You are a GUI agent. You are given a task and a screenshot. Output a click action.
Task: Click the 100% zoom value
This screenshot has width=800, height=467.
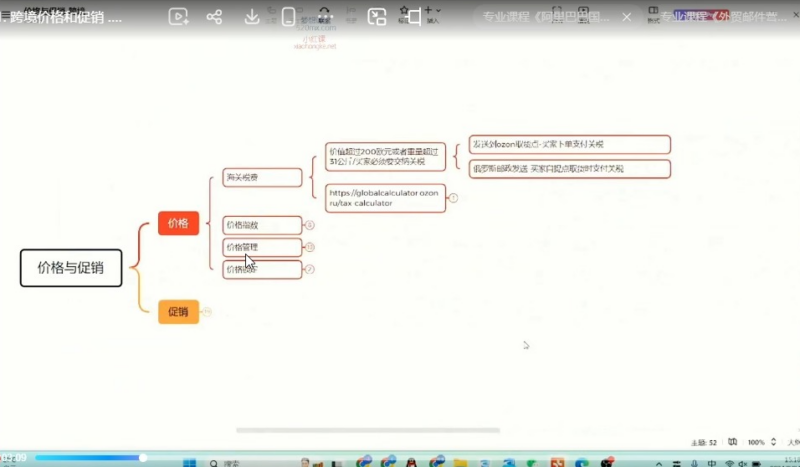pyautogui.click(x=756, y=443)
